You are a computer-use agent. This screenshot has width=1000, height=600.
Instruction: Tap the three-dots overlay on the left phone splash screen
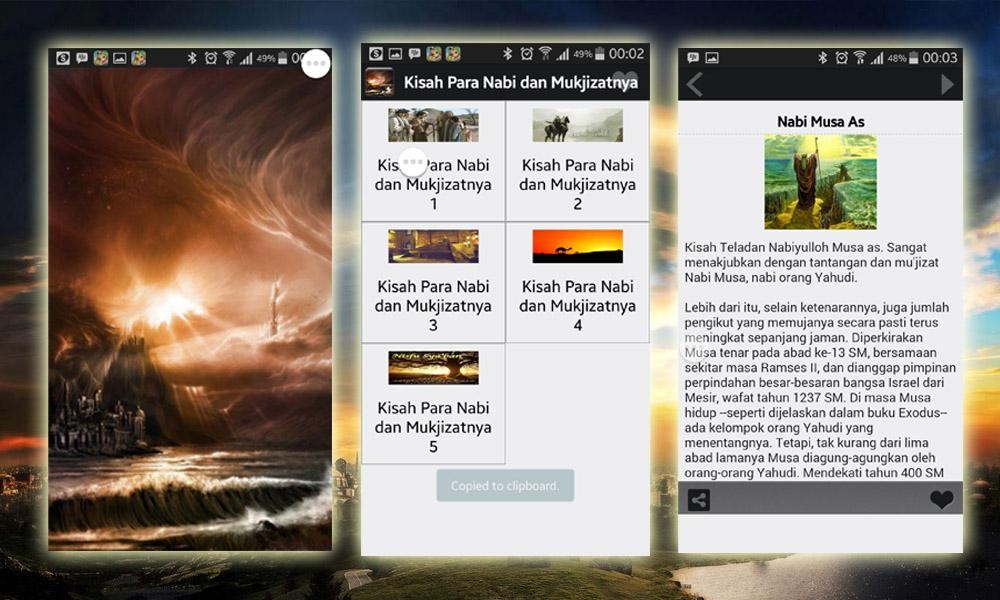click(x=316, y=63)
